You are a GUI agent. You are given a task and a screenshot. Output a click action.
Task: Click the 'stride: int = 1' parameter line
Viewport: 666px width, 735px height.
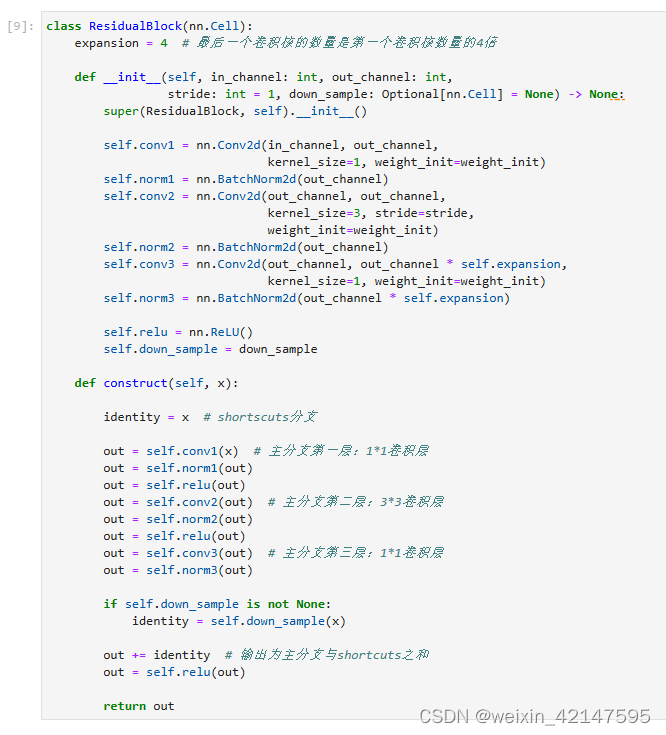point(396,94)
